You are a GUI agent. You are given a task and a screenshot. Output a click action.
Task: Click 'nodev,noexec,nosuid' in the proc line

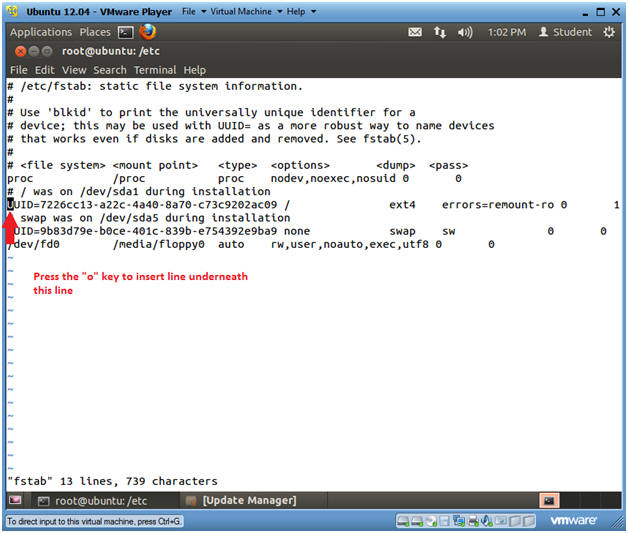coord(333,178)
